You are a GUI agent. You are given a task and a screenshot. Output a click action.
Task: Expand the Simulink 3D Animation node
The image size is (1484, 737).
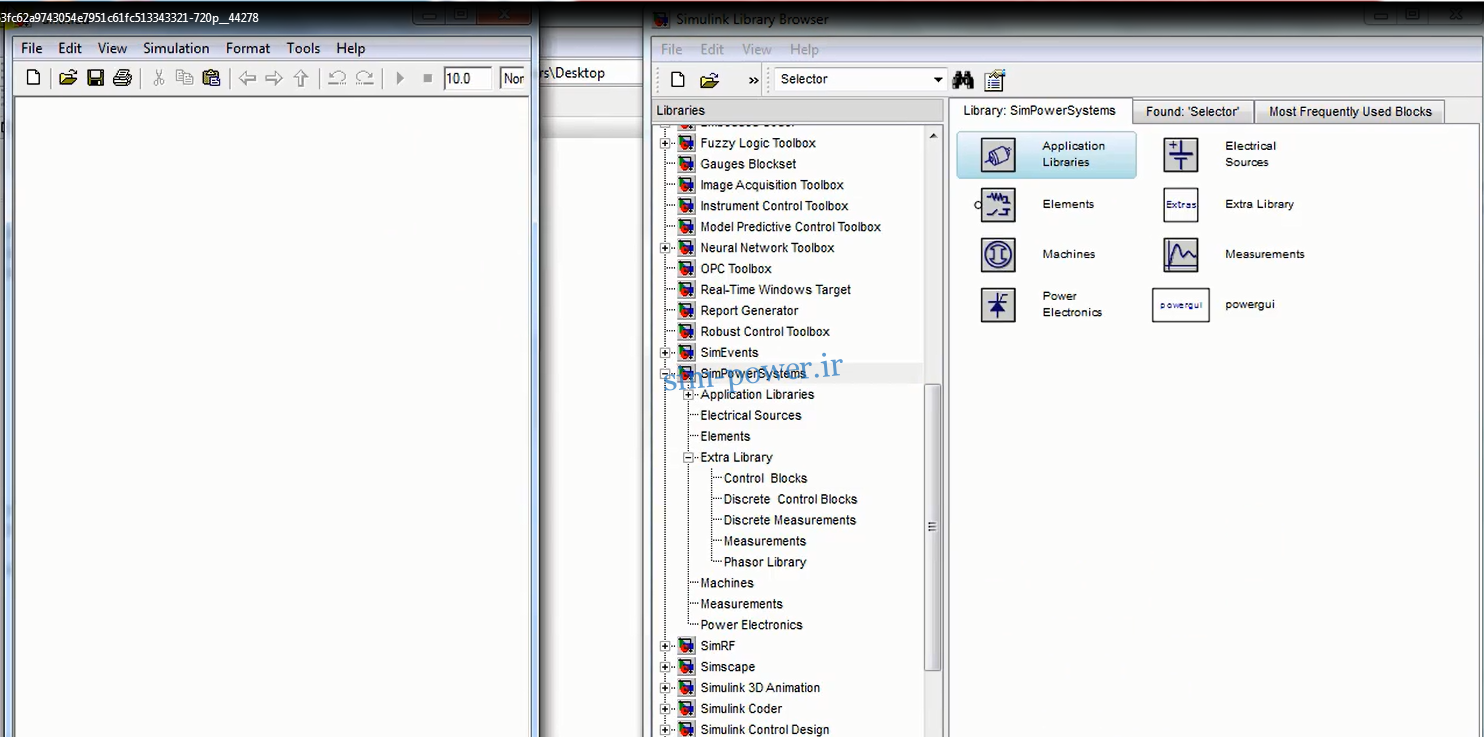(x=665, y=688)
